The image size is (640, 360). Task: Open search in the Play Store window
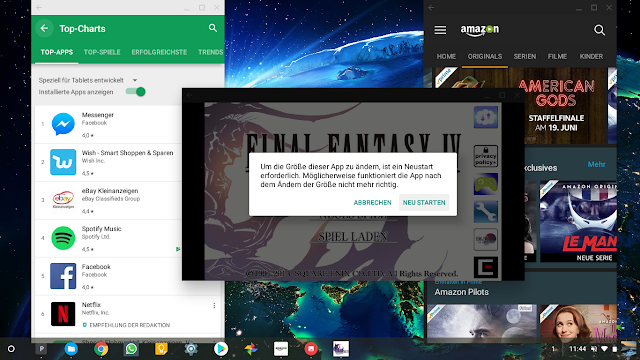coord(213,28)
